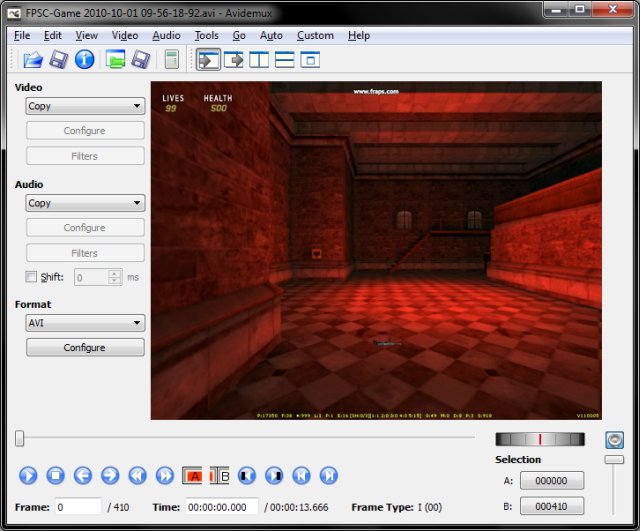Search next black frame
Image resolution: width=640 pixels, height=531 pixels.
274,475
